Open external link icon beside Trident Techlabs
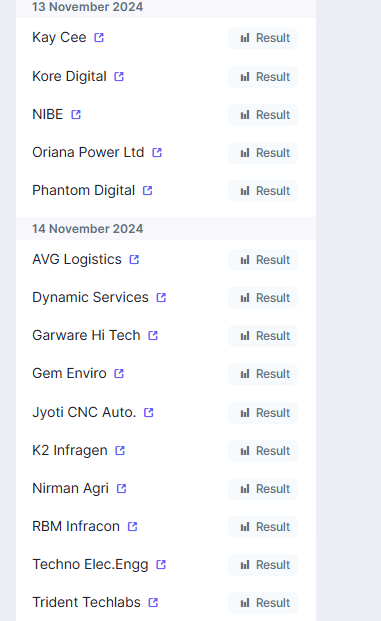 [153, 602]
